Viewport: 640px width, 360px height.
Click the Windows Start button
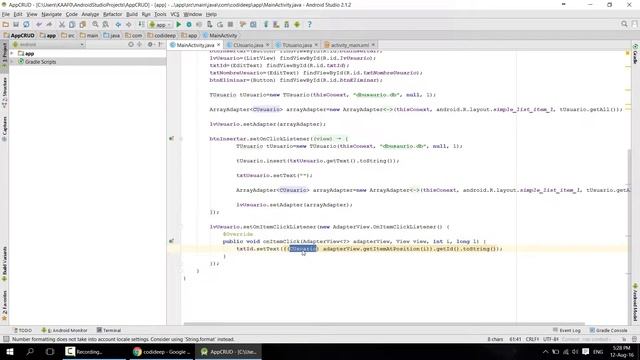[10, 351]
